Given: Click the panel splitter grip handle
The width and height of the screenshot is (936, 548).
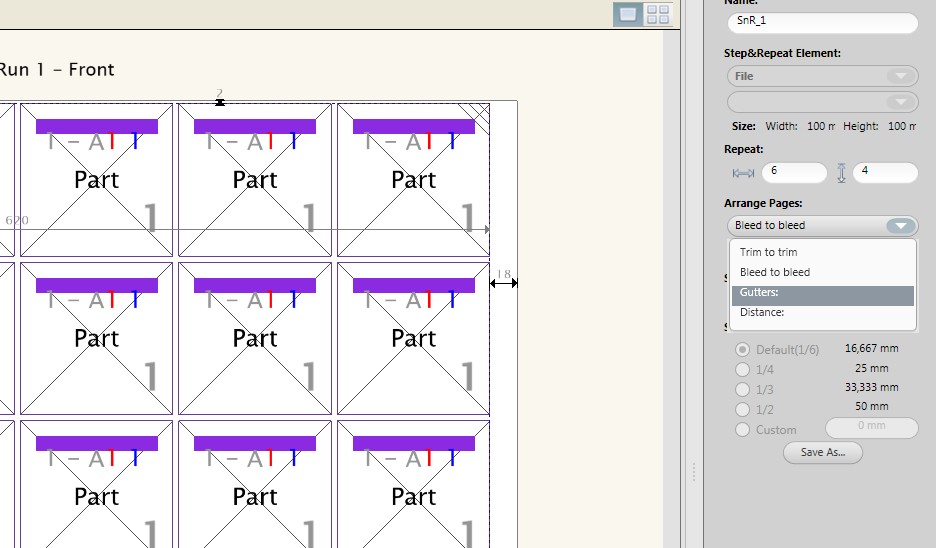Looking at the screenshot, I should coord(694,472).
